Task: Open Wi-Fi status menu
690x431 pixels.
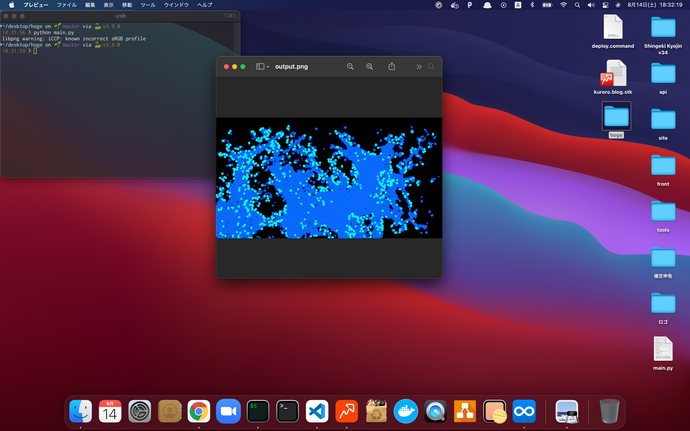Action: [x=563, y=5]
